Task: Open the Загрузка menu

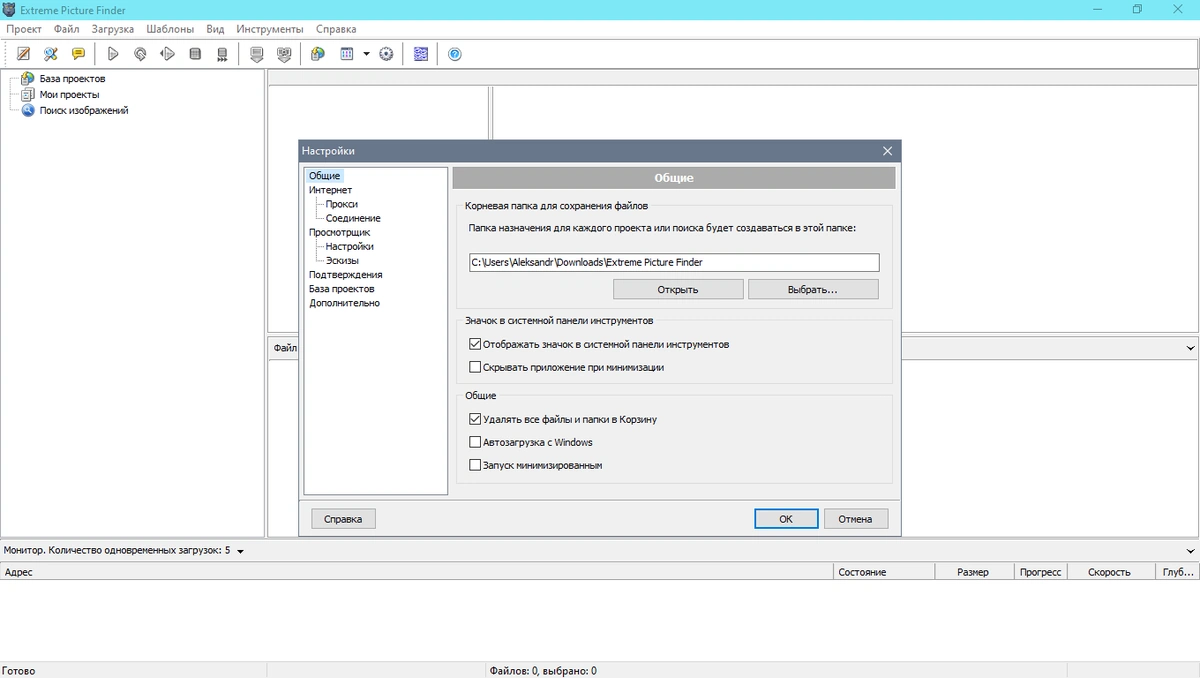Action: [x=113, y=29]
